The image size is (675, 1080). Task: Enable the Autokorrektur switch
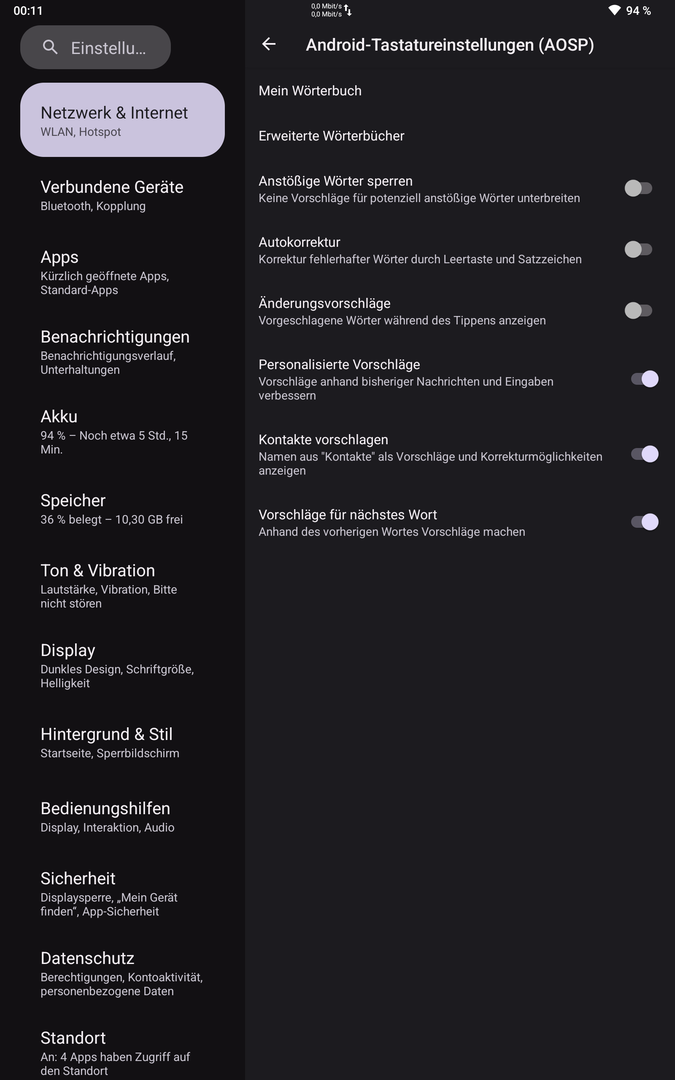point(638,249)
